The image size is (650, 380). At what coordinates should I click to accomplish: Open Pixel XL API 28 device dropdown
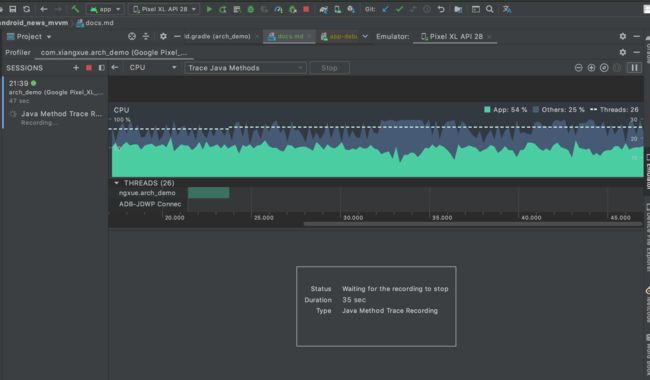[164, 9]
